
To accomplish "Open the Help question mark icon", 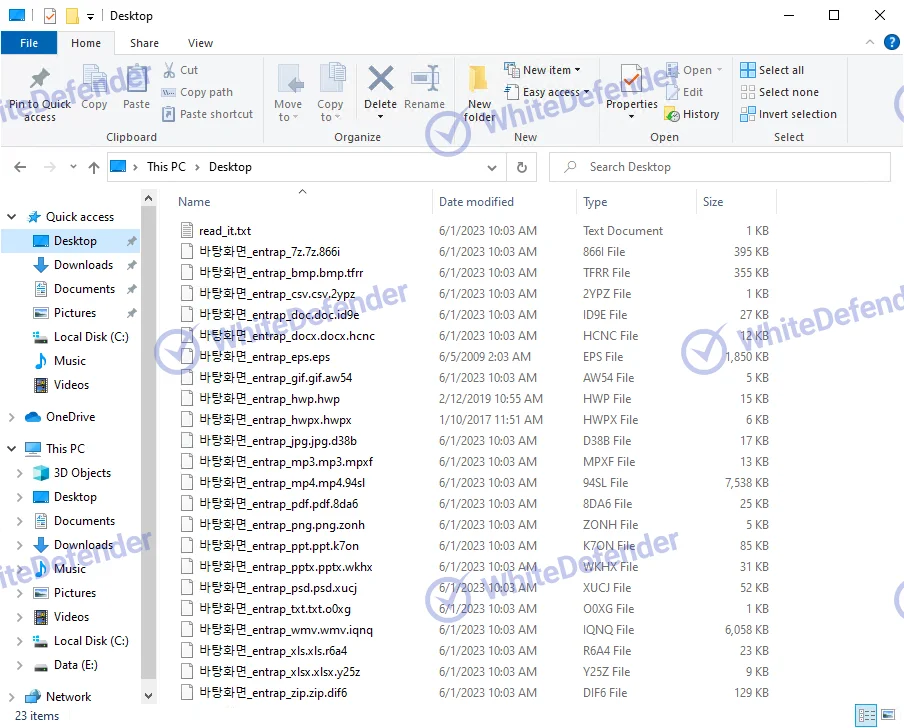I will [x=892, y=43].
